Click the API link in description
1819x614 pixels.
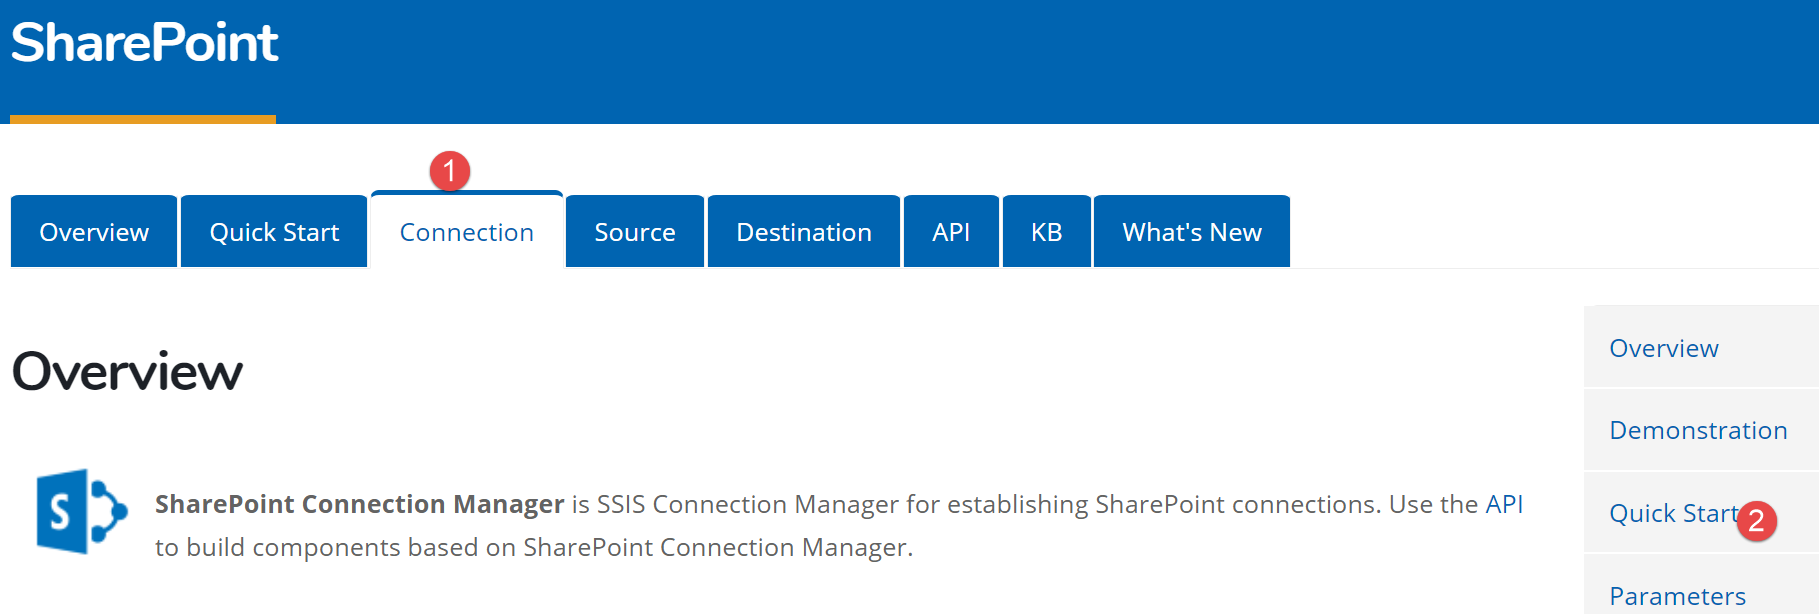coord(1504,504)
